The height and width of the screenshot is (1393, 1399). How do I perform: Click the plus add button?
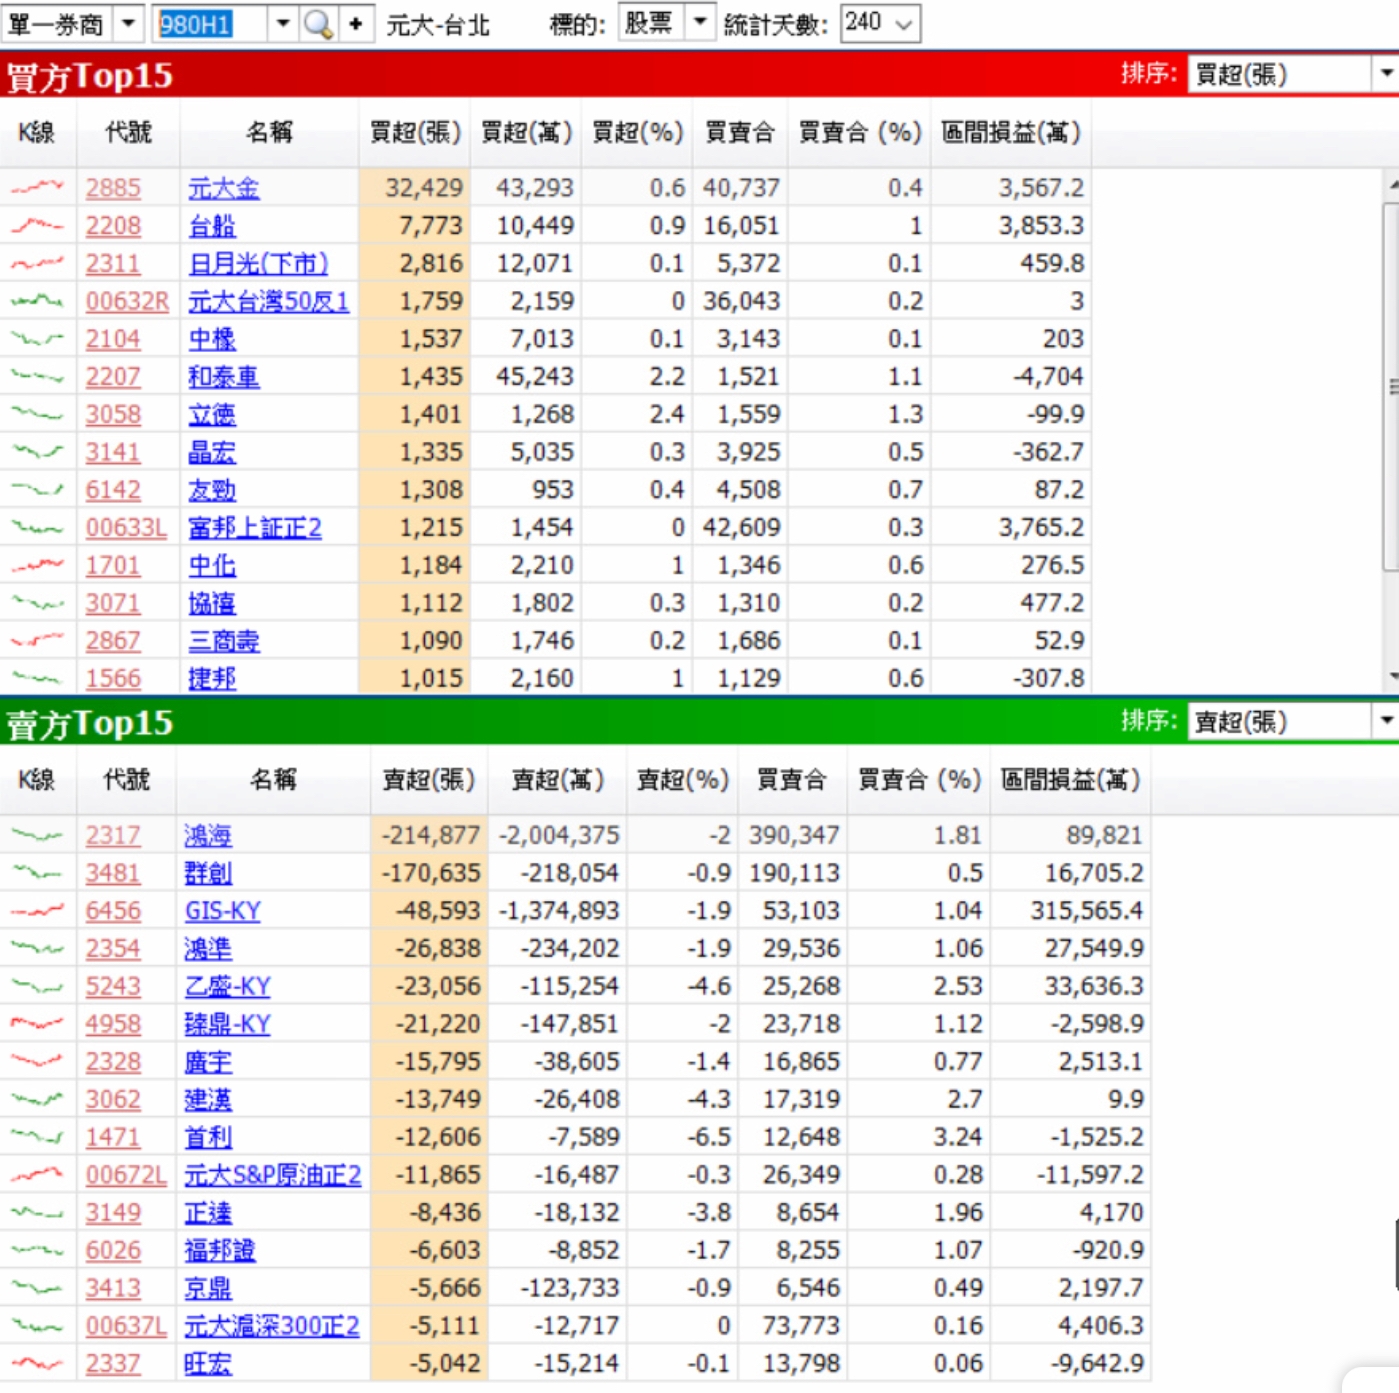(356, 24)
